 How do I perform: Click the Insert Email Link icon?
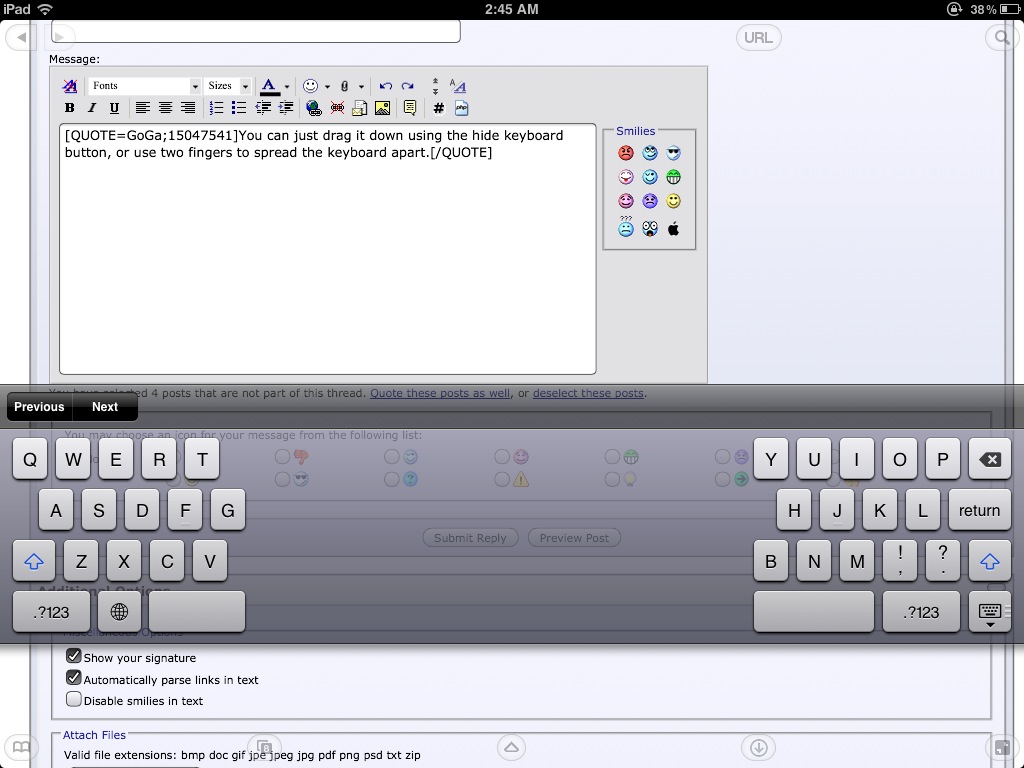click(x=359, y=108)
